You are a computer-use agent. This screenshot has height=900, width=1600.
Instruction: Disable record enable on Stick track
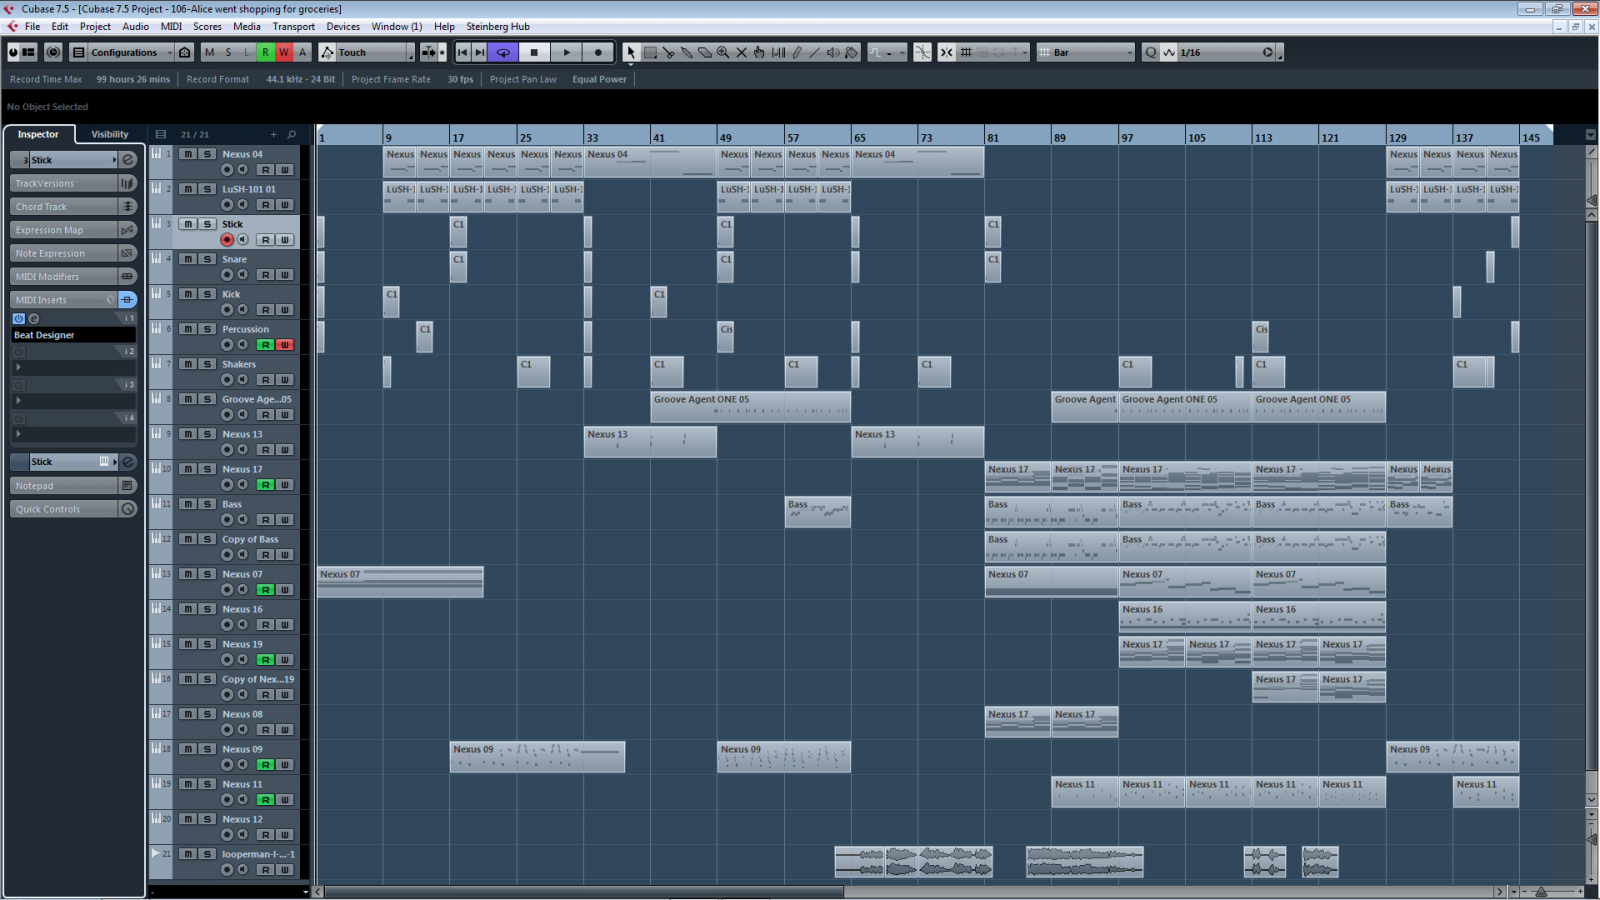coord(227,240)
